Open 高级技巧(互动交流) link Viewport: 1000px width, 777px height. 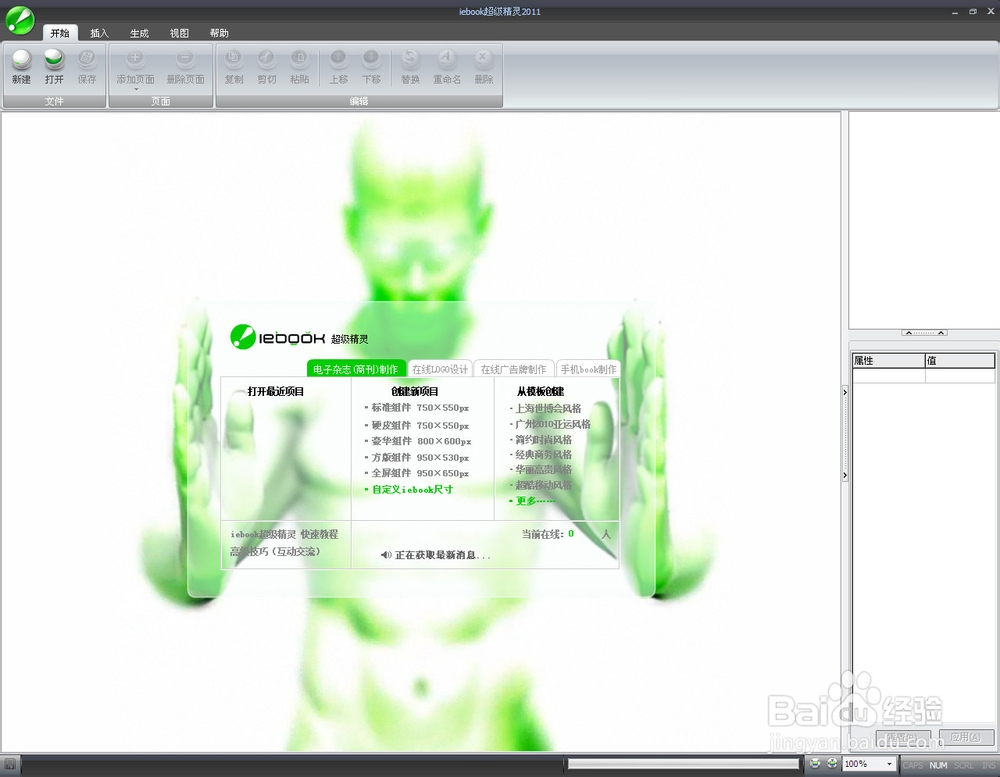pyautogui.click(x=275, y=551)
